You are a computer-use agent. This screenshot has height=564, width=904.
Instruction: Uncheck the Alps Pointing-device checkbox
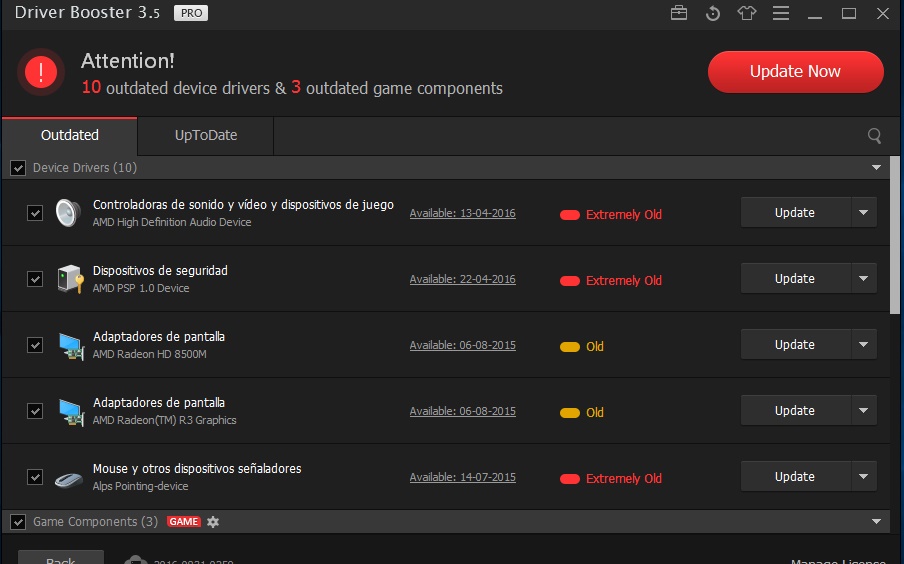[35, 477]
